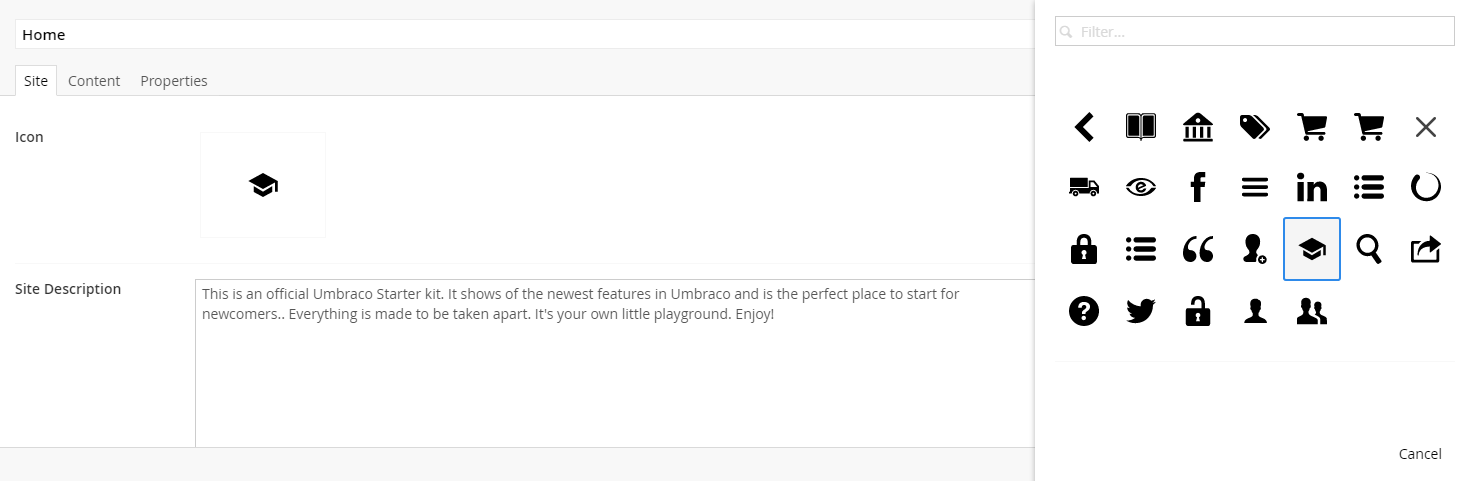Choose the question mark help icon
This screenshot has width=1467, height=481.
(1084, 311)
